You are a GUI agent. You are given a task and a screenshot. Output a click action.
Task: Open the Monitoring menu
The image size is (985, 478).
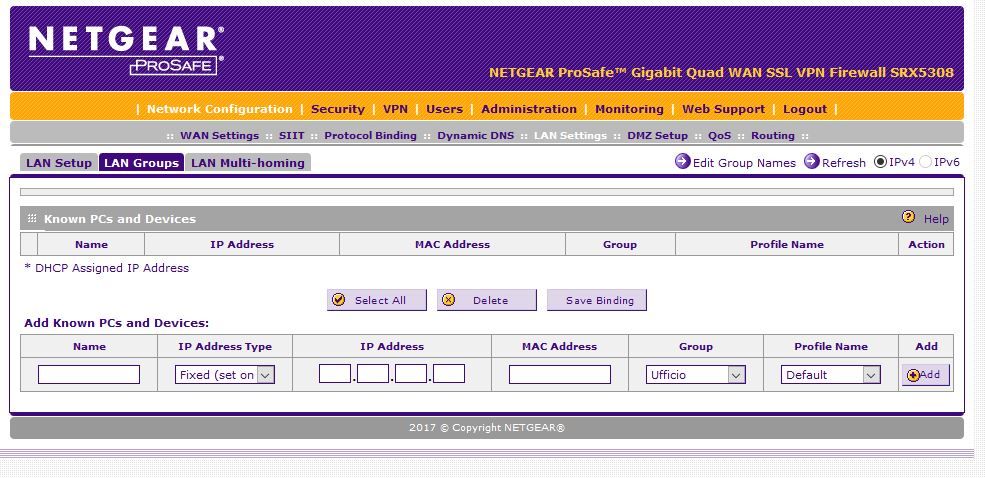pyautogui.click(x=629, y=109)
